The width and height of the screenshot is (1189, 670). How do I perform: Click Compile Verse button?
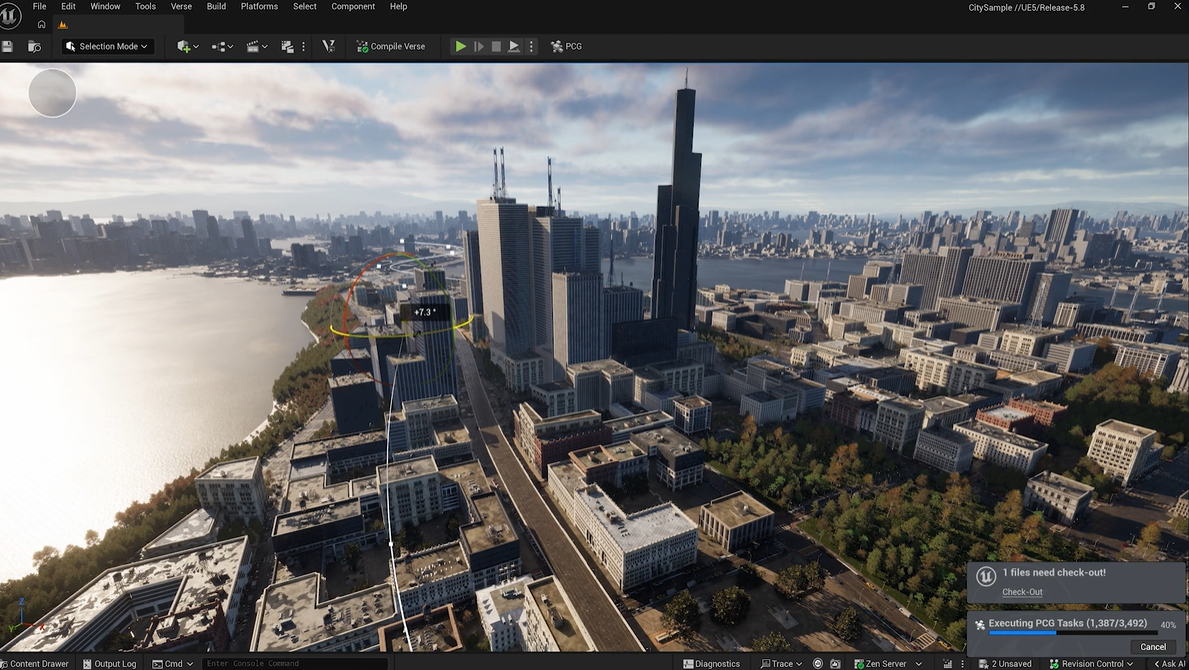(x=391, y=46)
